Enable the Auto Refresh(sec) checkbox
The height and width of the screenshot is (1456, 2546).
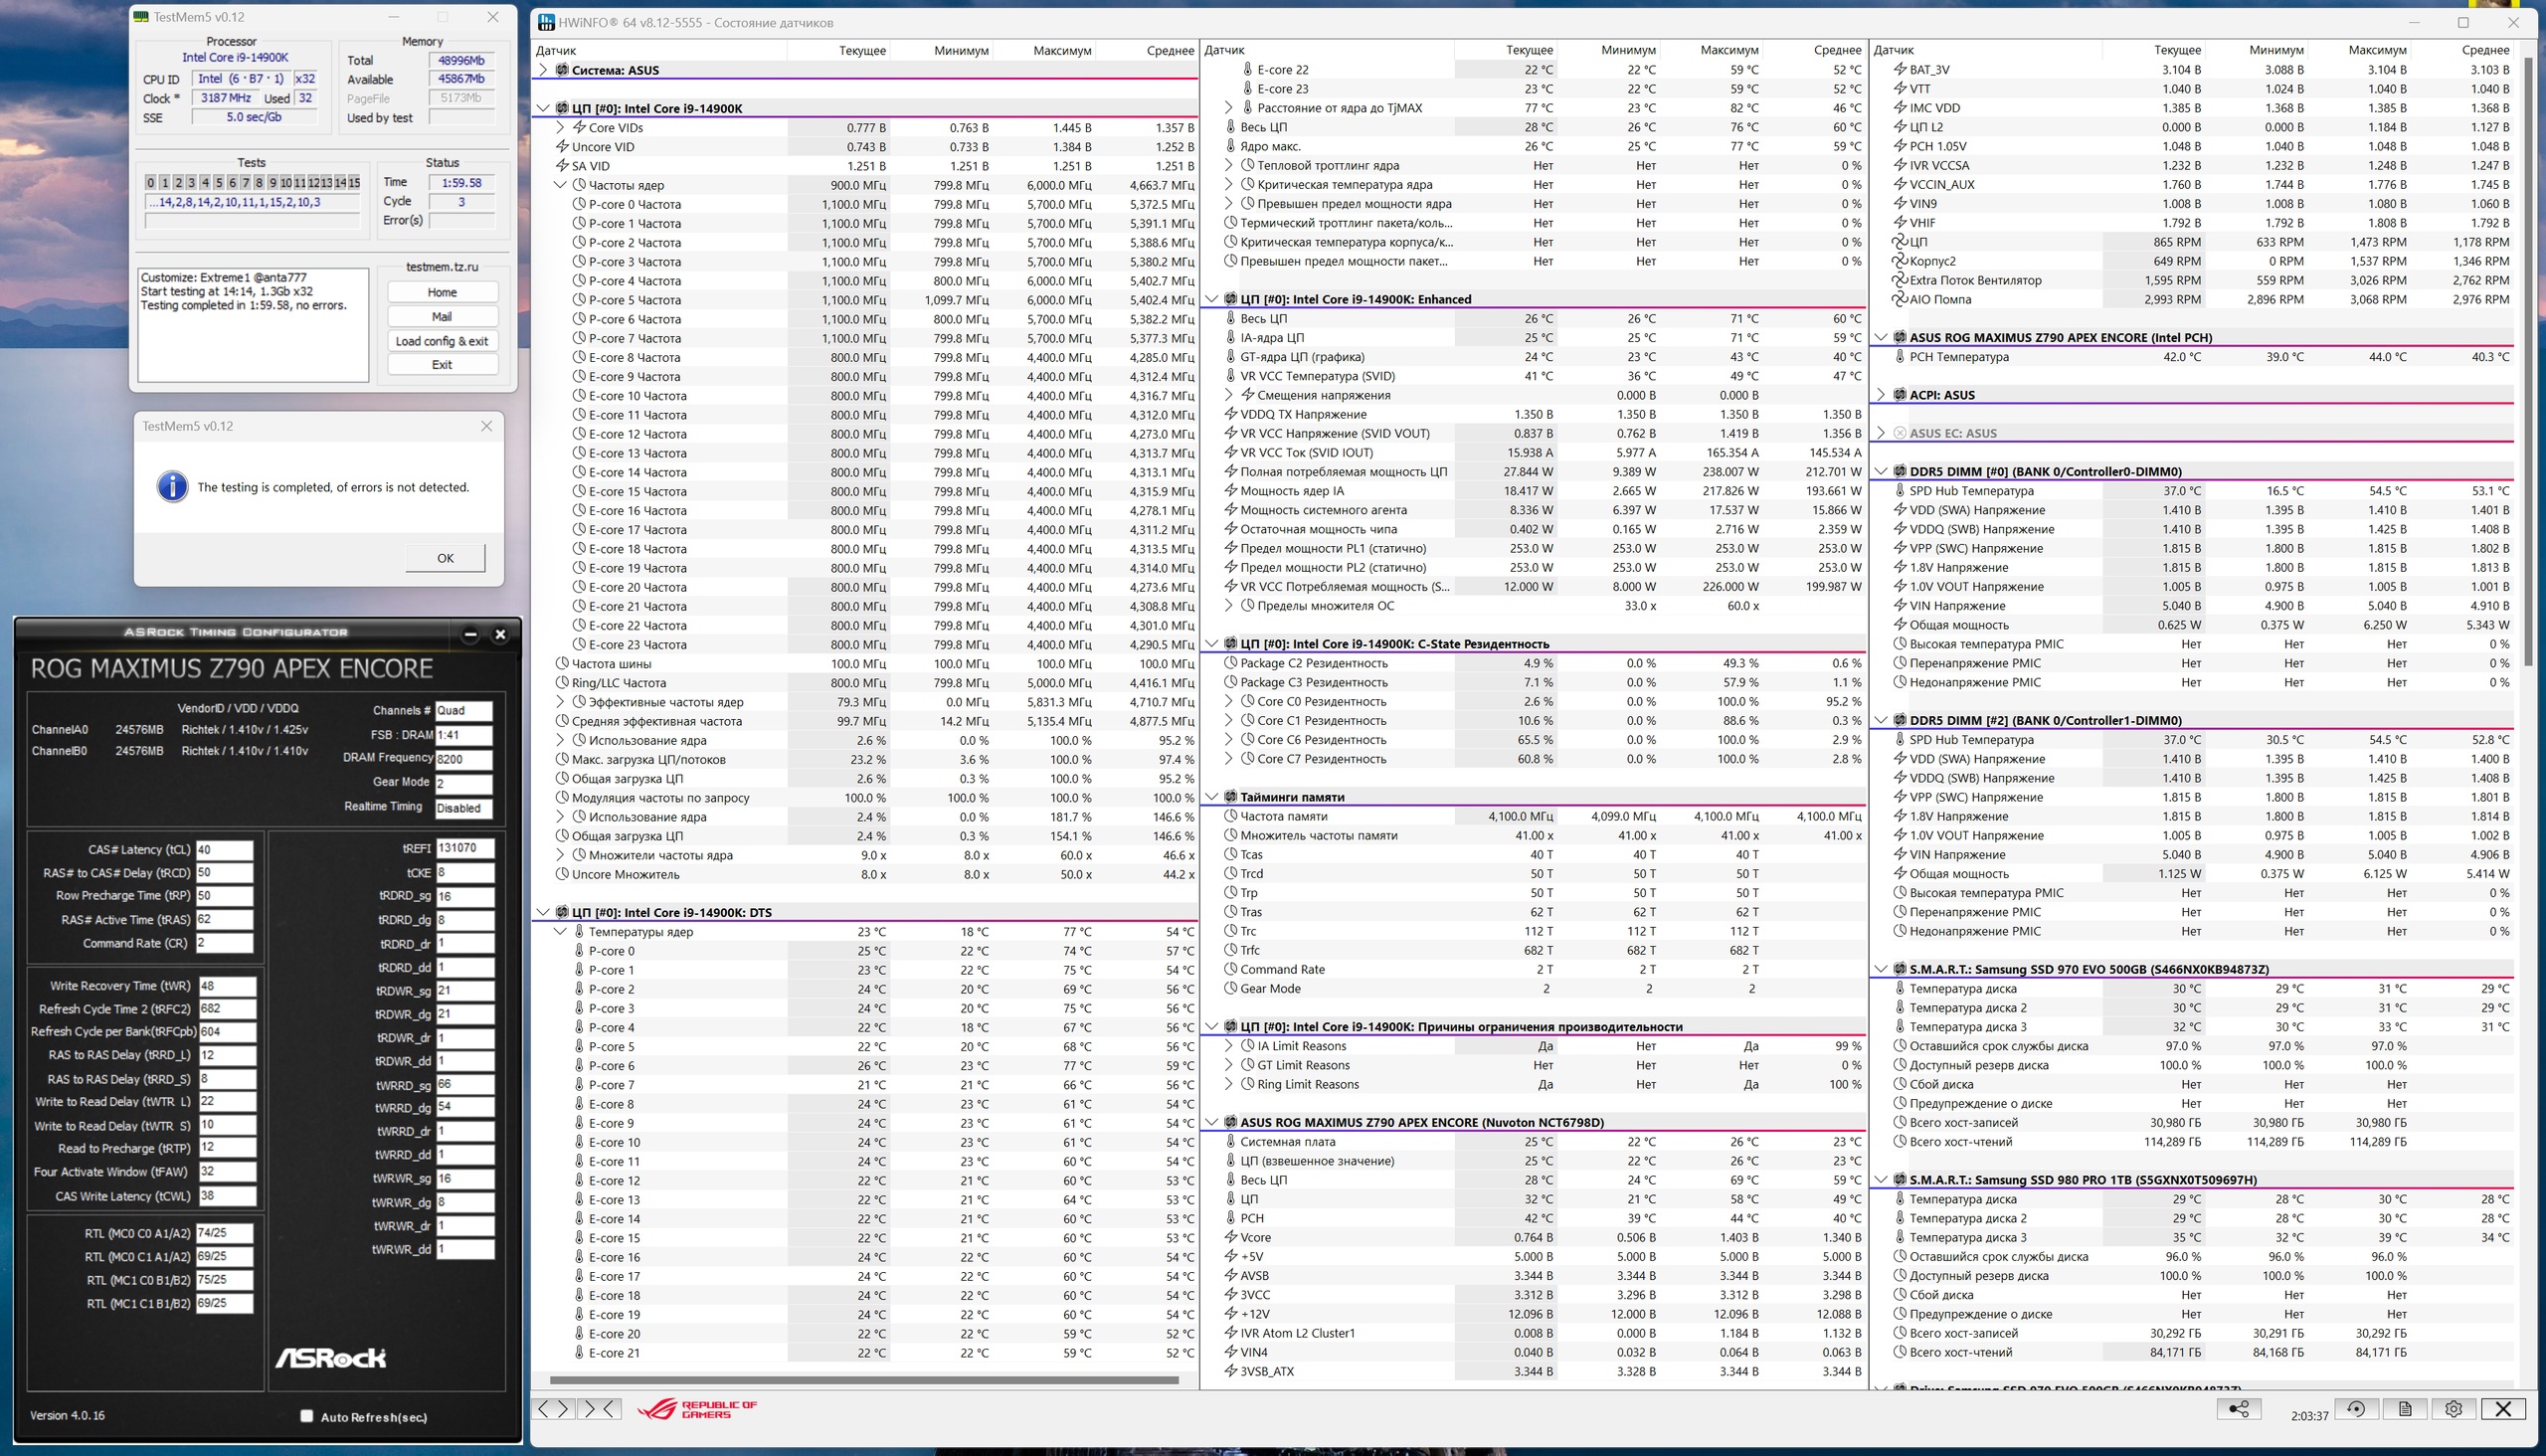coord(307,1415)
